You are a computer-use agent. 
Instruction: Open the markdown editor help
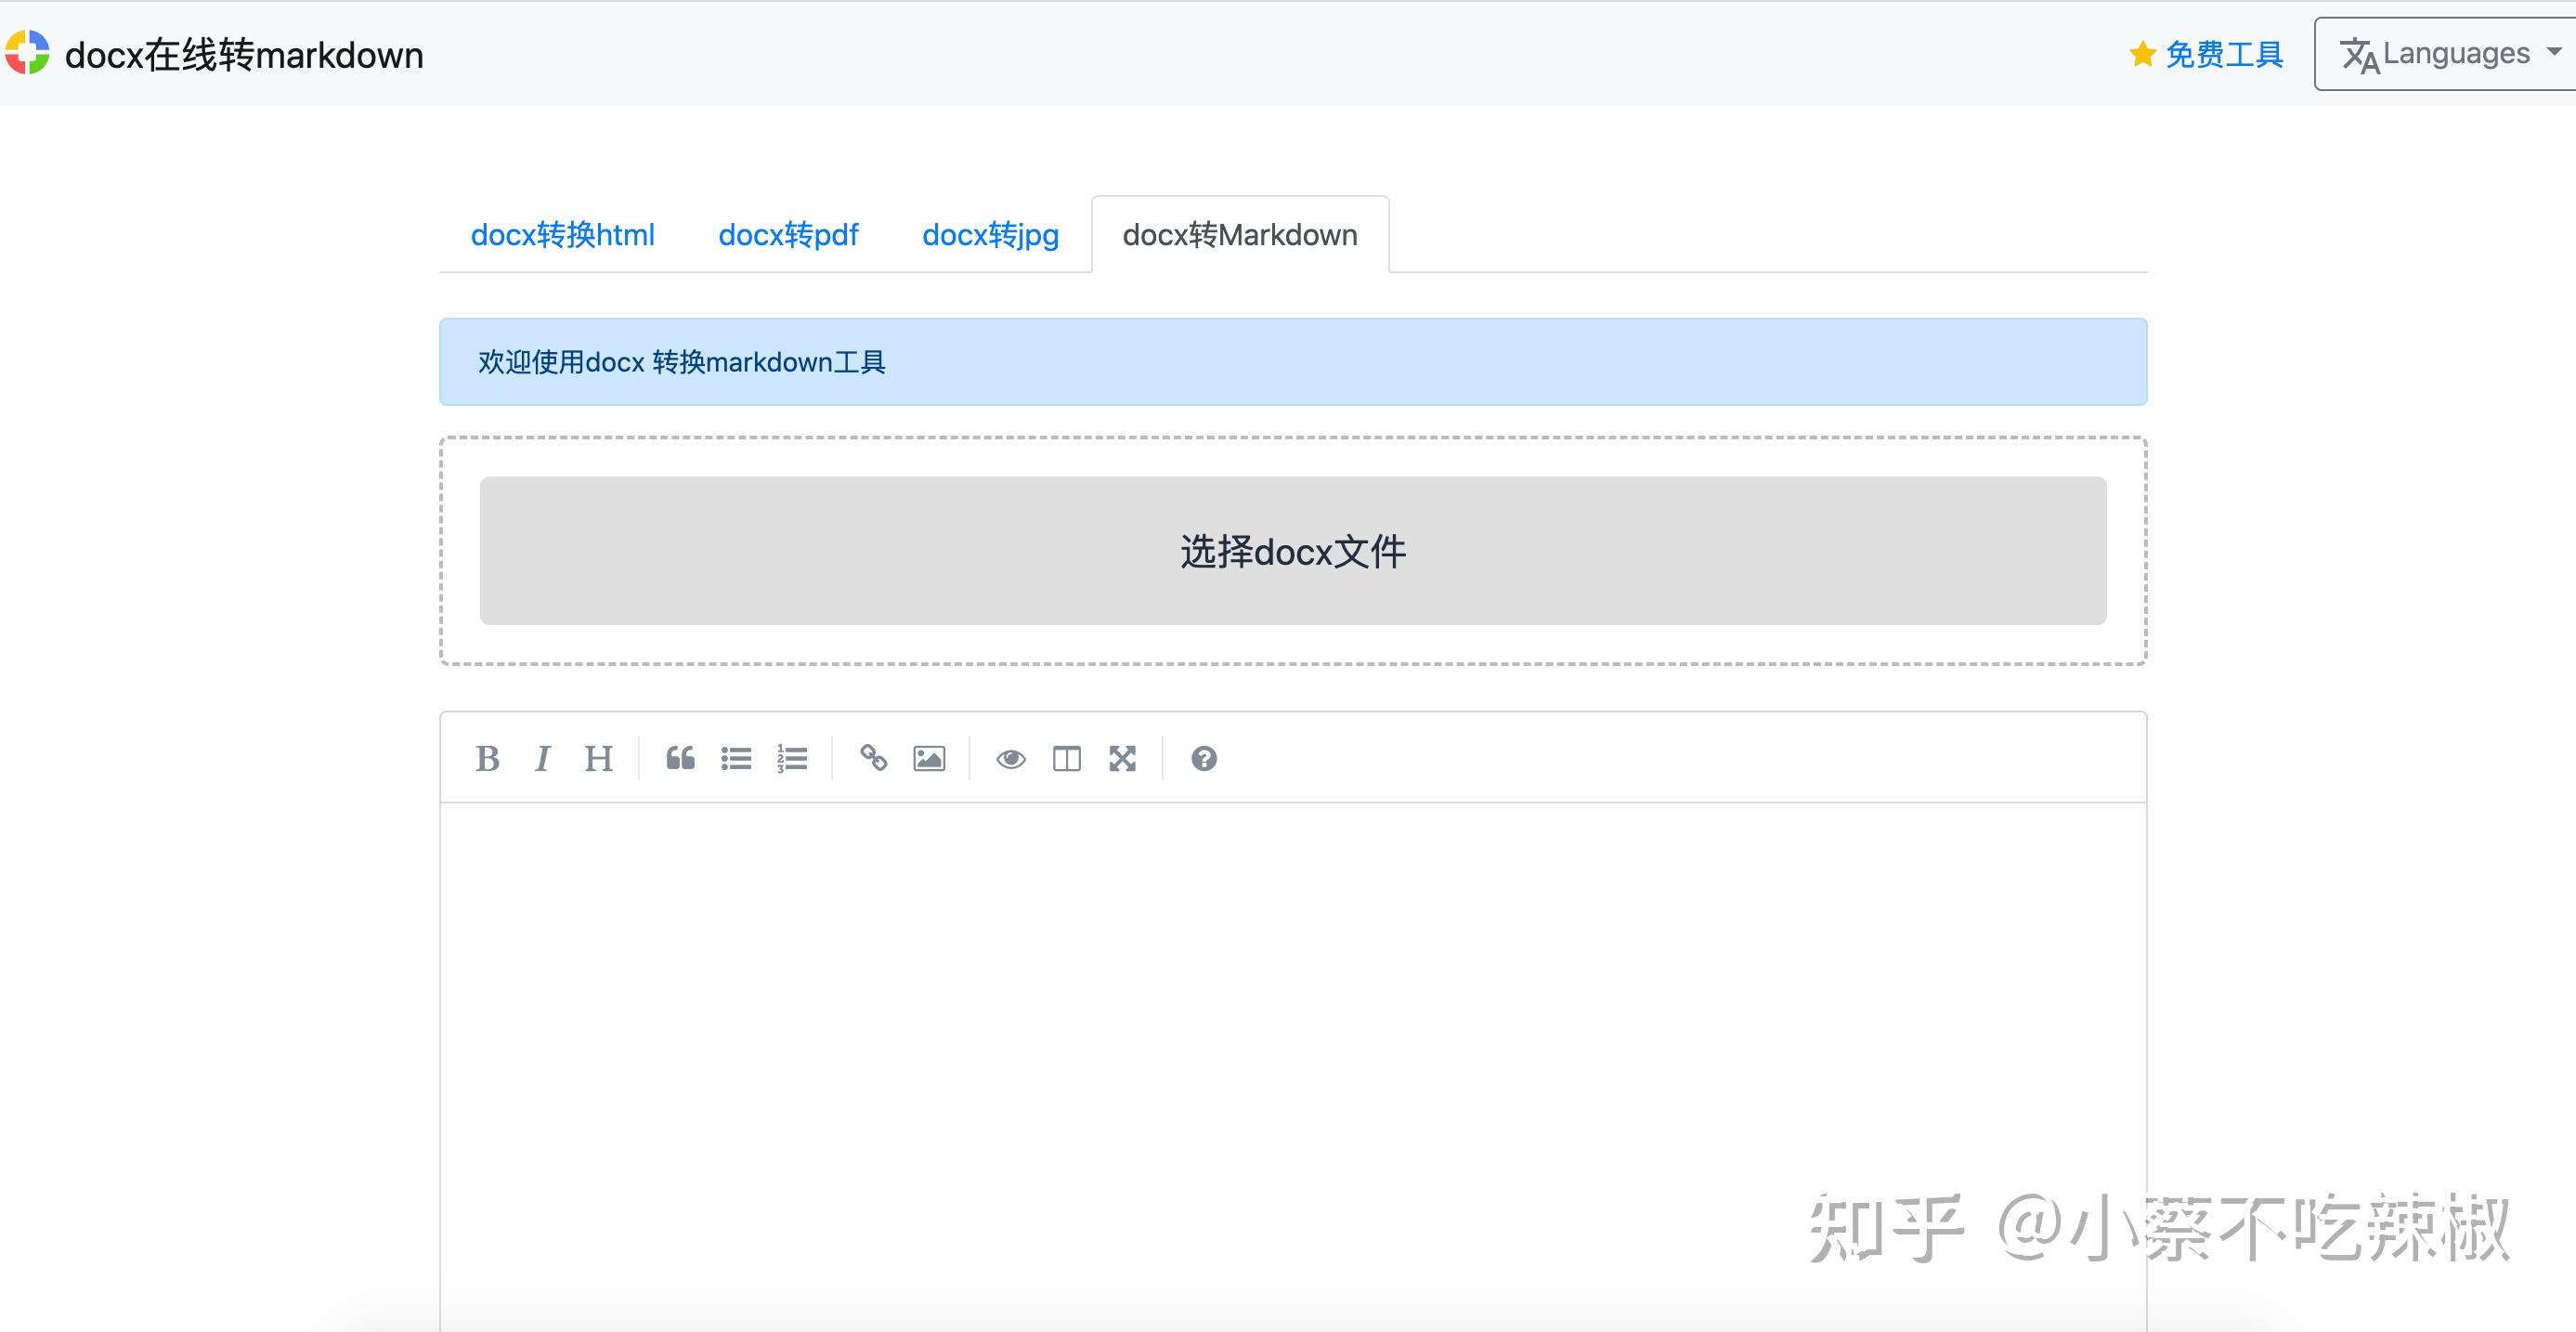pyautogui.click(x=1204, y=758)
